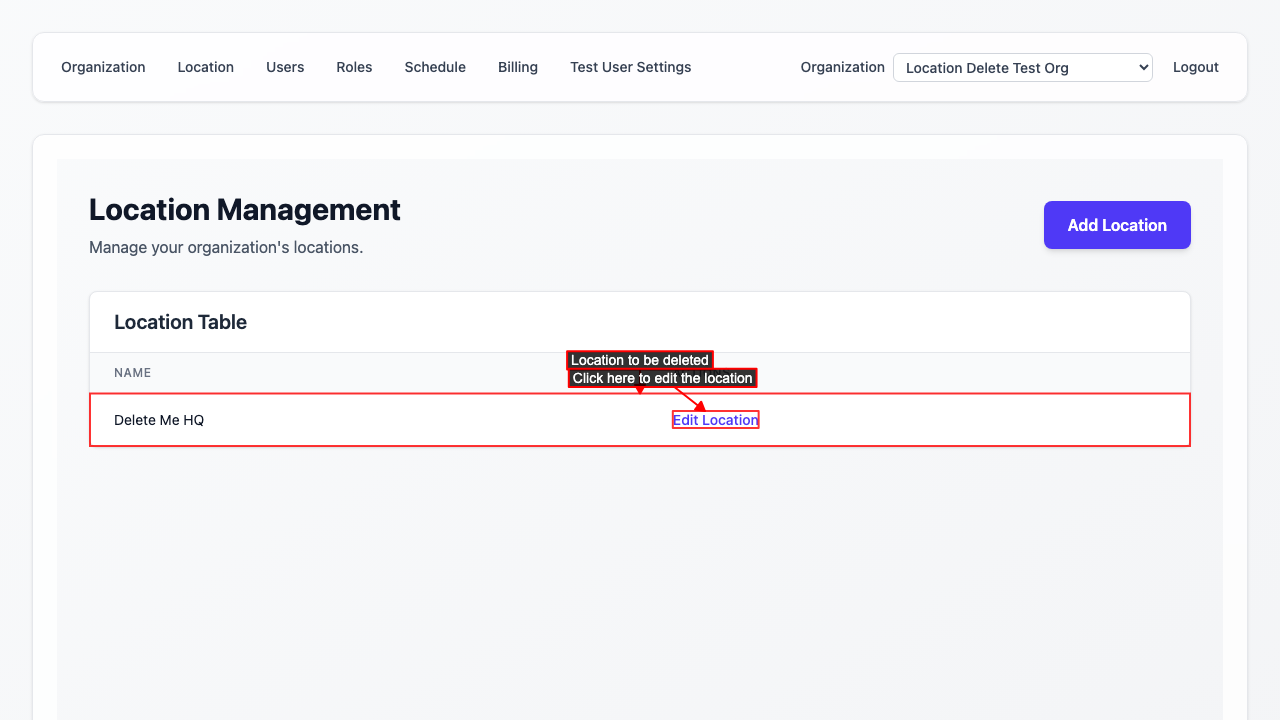Screen dimensions: 1280x720
Task: Log out using the Logout link
Action: pos(1195,67)
